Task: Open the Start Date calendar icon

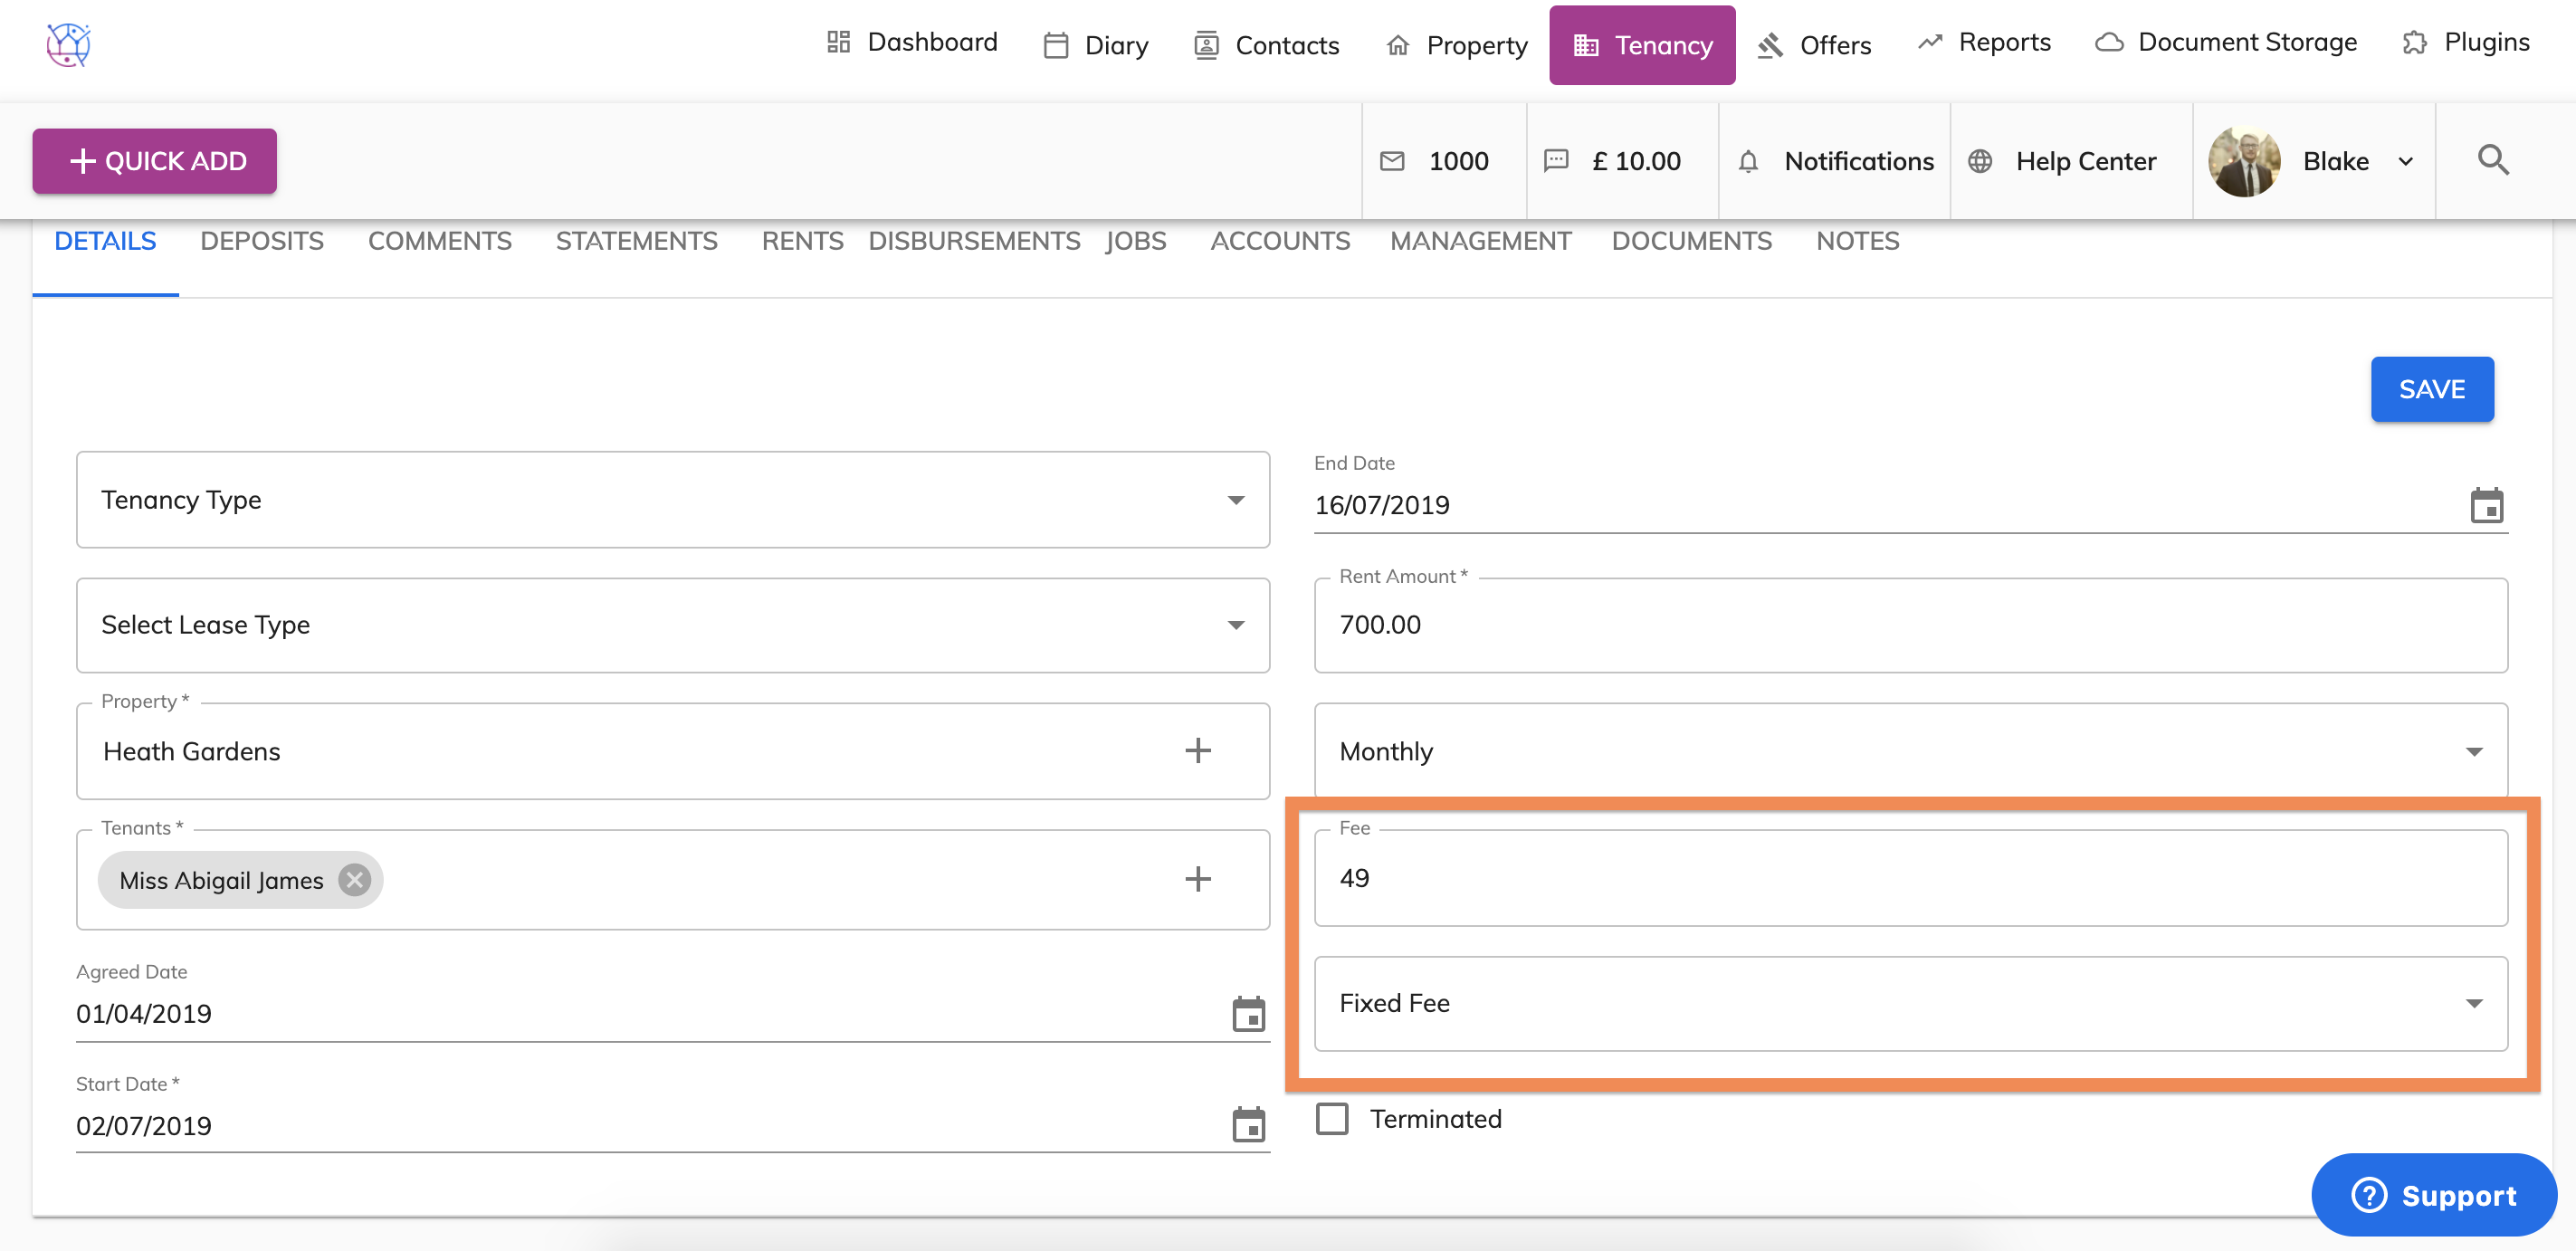Action: 1248,1125
